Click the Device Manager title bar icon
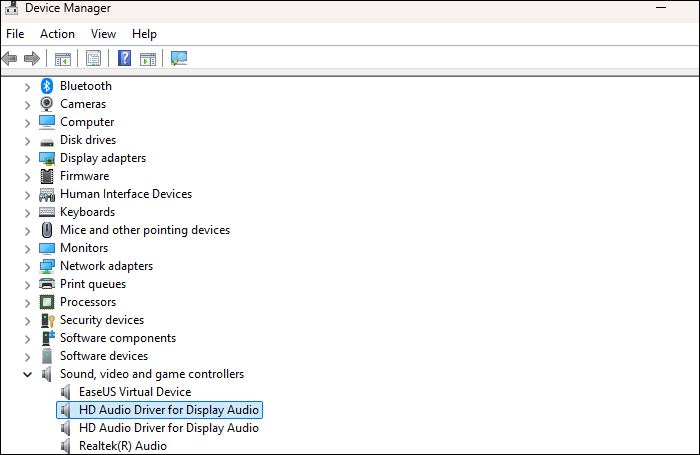Screen dimensions: 700x455 tap(12, 8)
